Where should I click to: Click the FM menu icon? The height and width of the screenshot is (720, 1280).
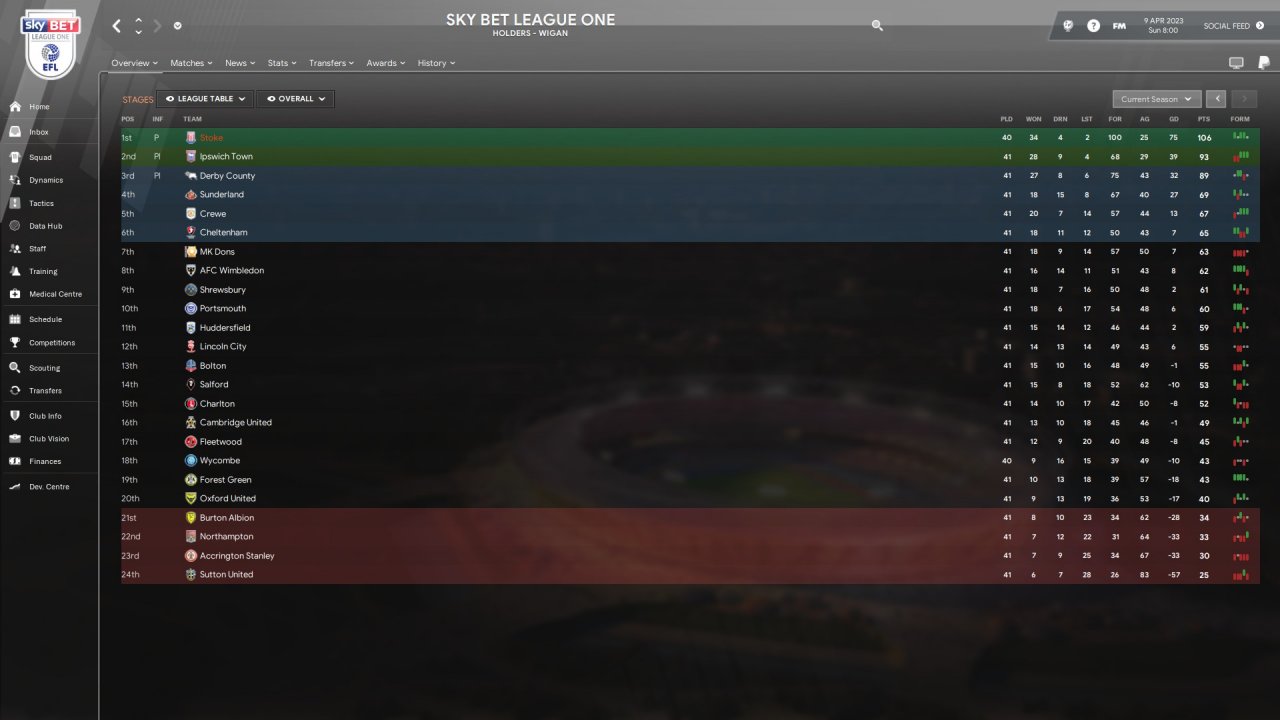pos(1119,26)
